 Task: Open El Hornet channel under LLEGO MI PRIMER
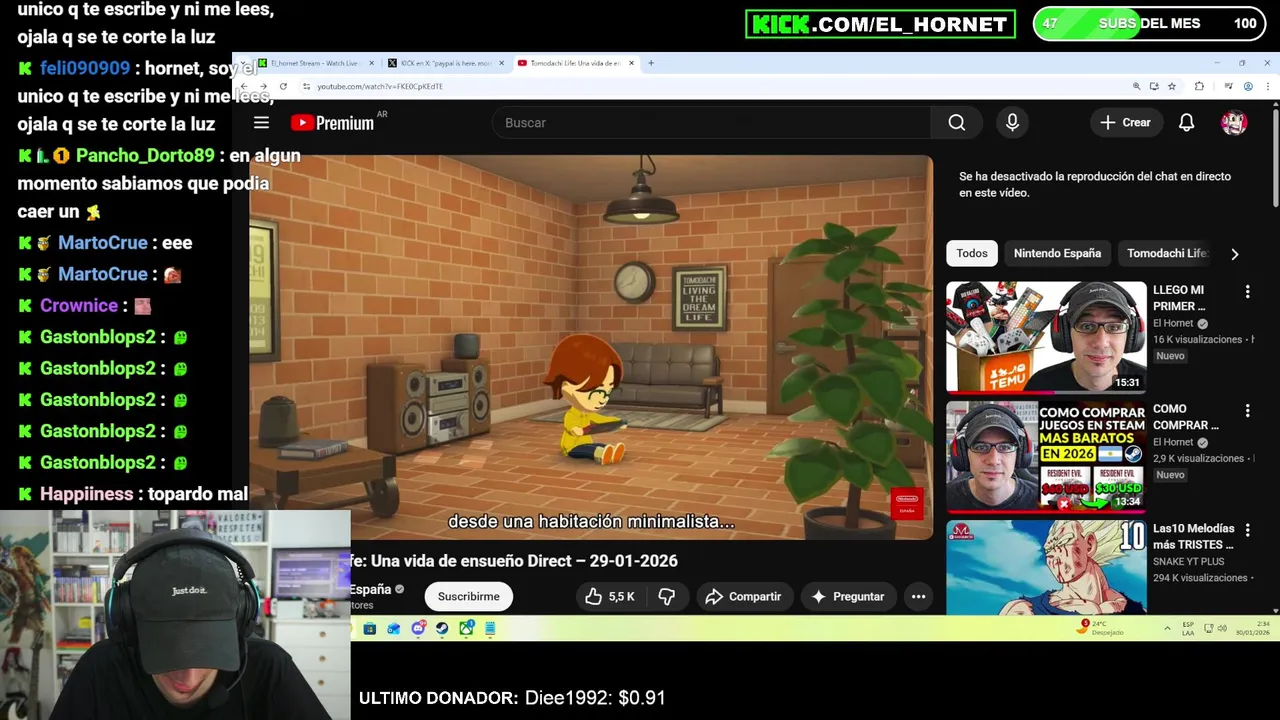pos(1173,323)
